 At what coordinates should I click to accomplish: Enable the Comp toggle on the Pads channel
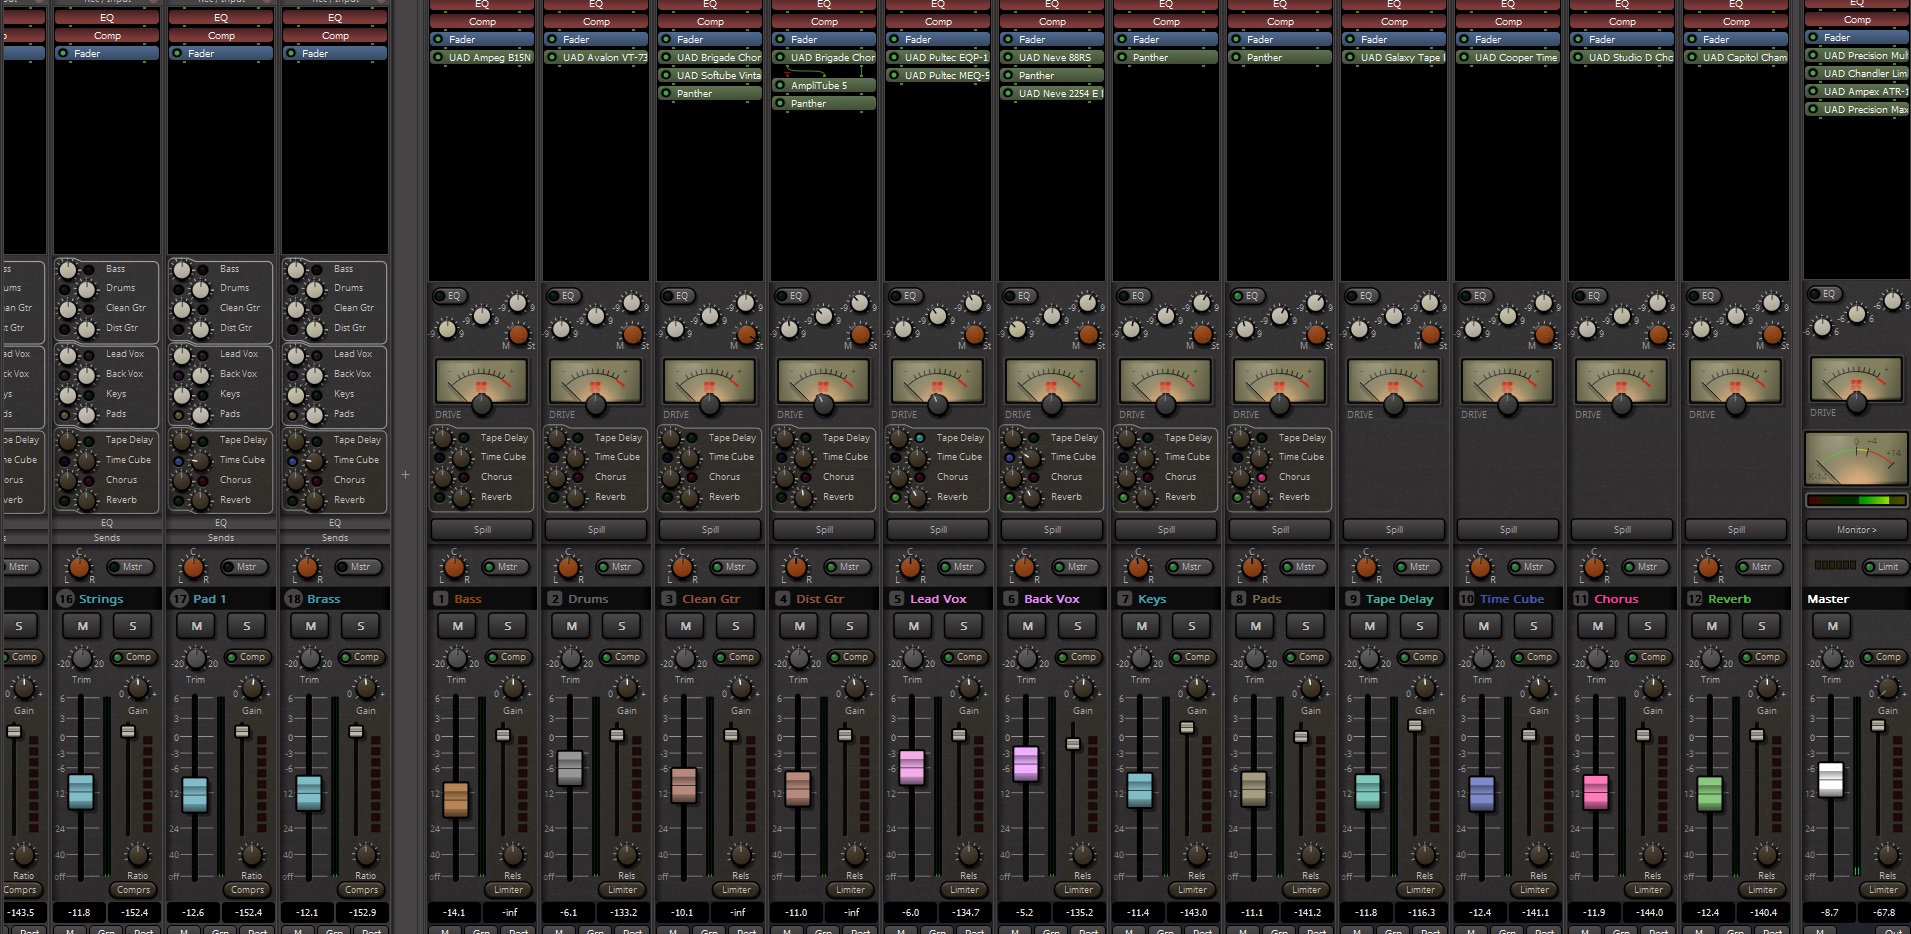coord(1308,657)
